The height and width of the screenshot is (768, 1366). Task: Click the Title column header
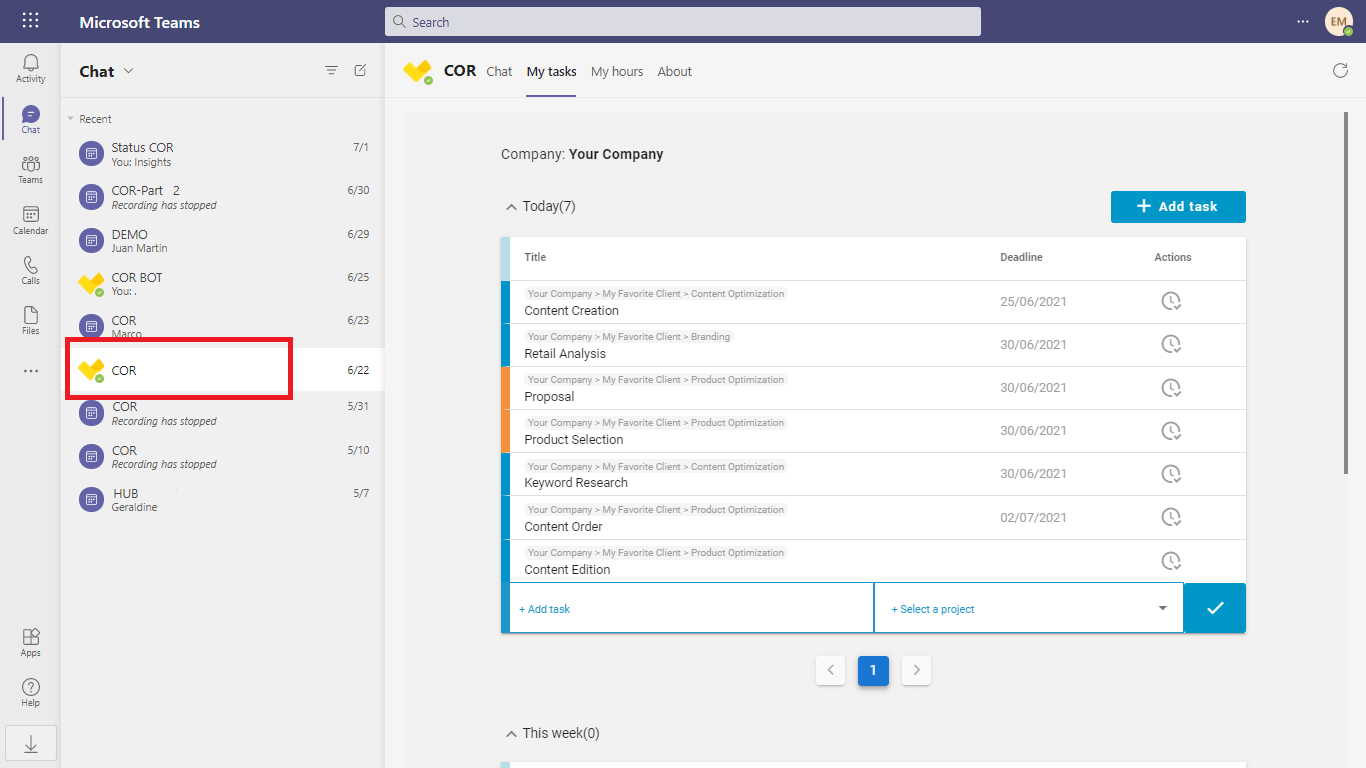[x=535, y=258]
